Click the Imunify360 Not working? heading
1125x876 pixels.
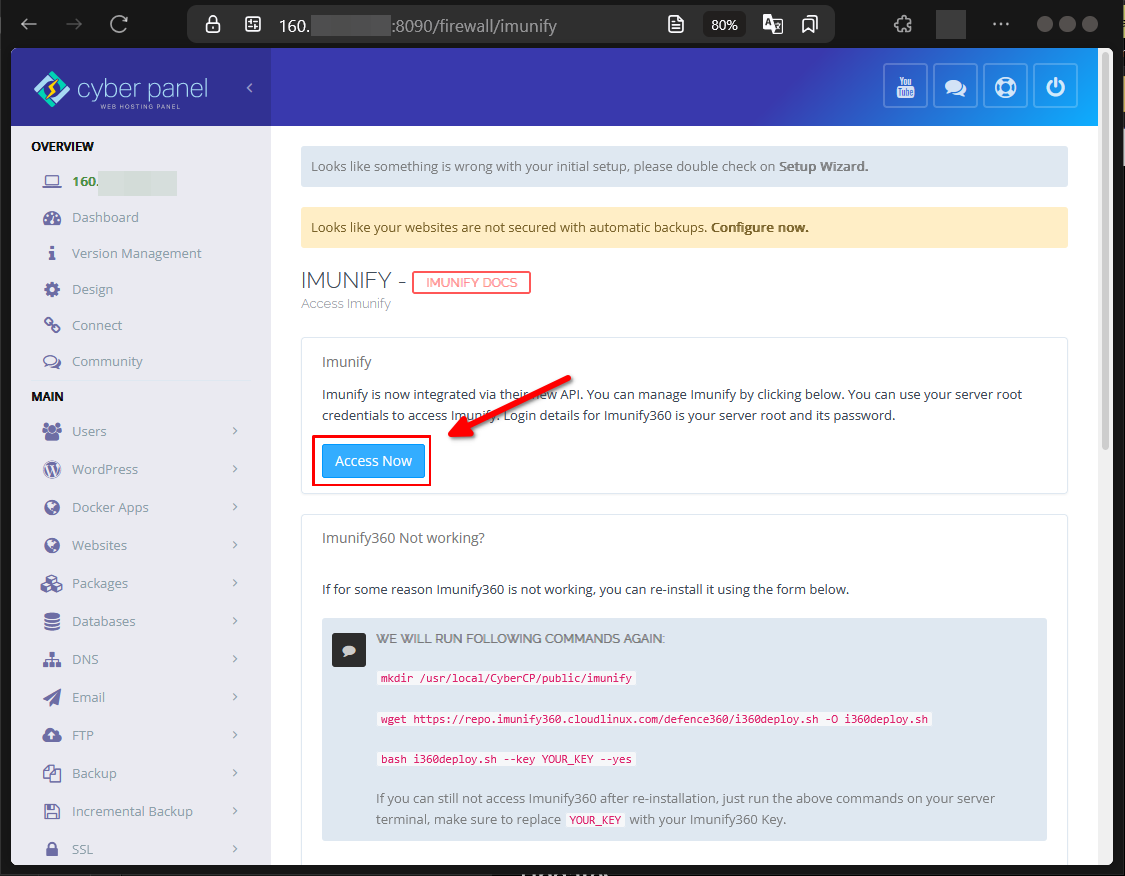403,538
